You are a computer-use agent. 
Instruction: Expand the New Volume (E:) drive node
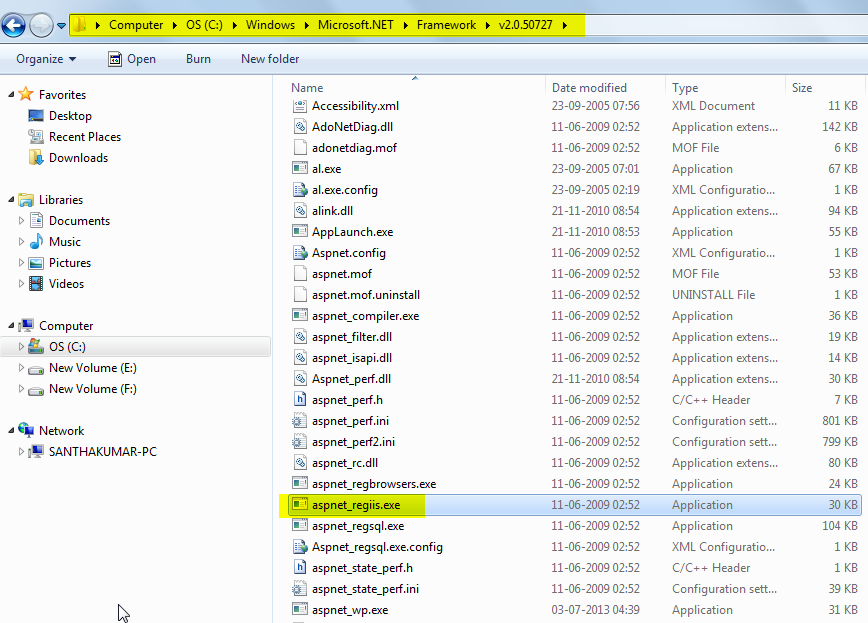click(21, 368)
